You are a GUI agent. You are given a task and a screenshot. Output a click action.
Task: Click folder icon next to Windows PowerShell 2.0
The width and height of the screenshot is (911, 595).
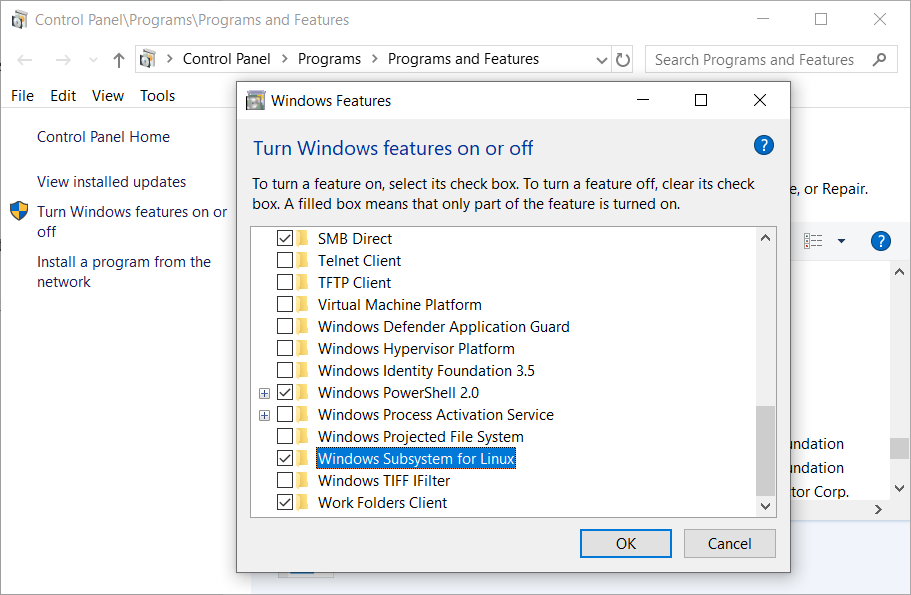302,393
